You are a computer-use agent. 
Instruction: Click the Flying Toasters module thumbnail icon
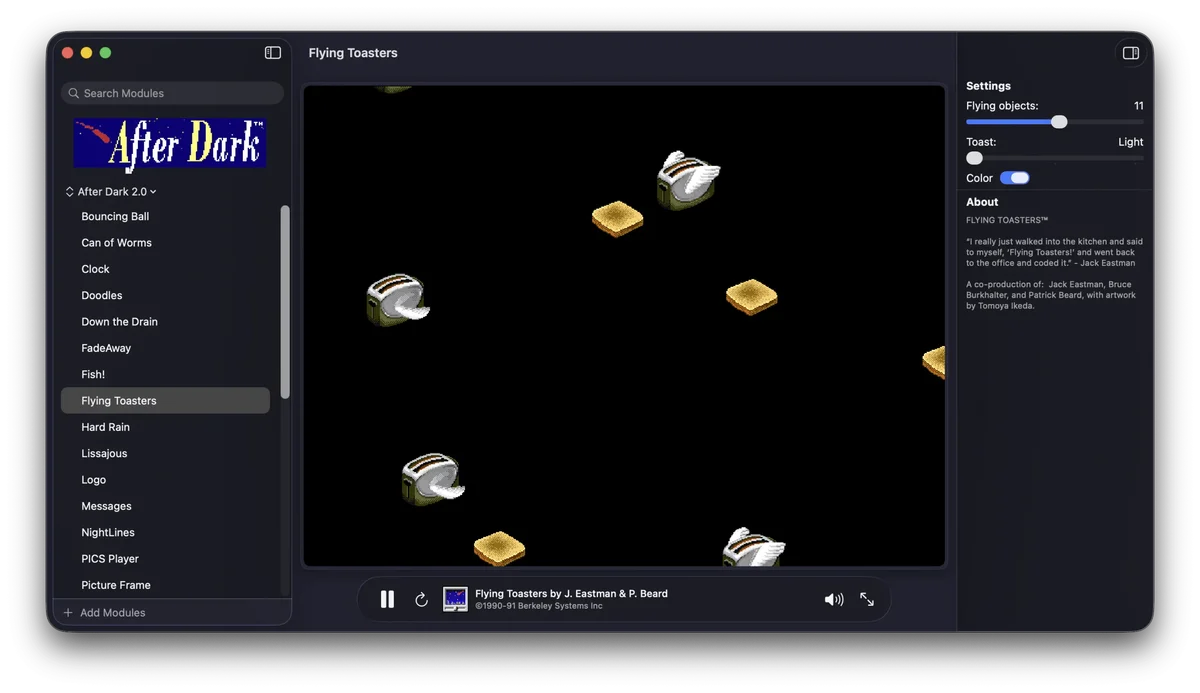pyautogui.click(x=455, y=599)
